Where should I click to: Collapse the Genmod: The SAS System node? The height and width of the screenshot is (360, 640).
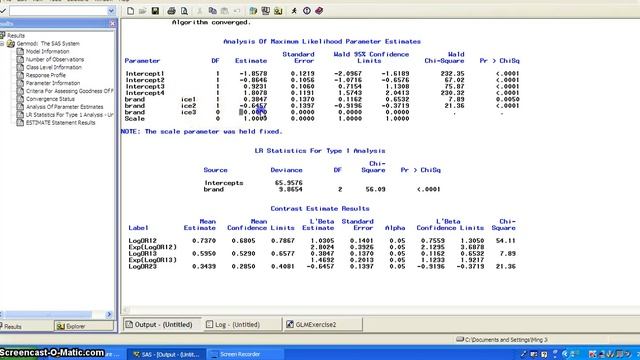2,44
